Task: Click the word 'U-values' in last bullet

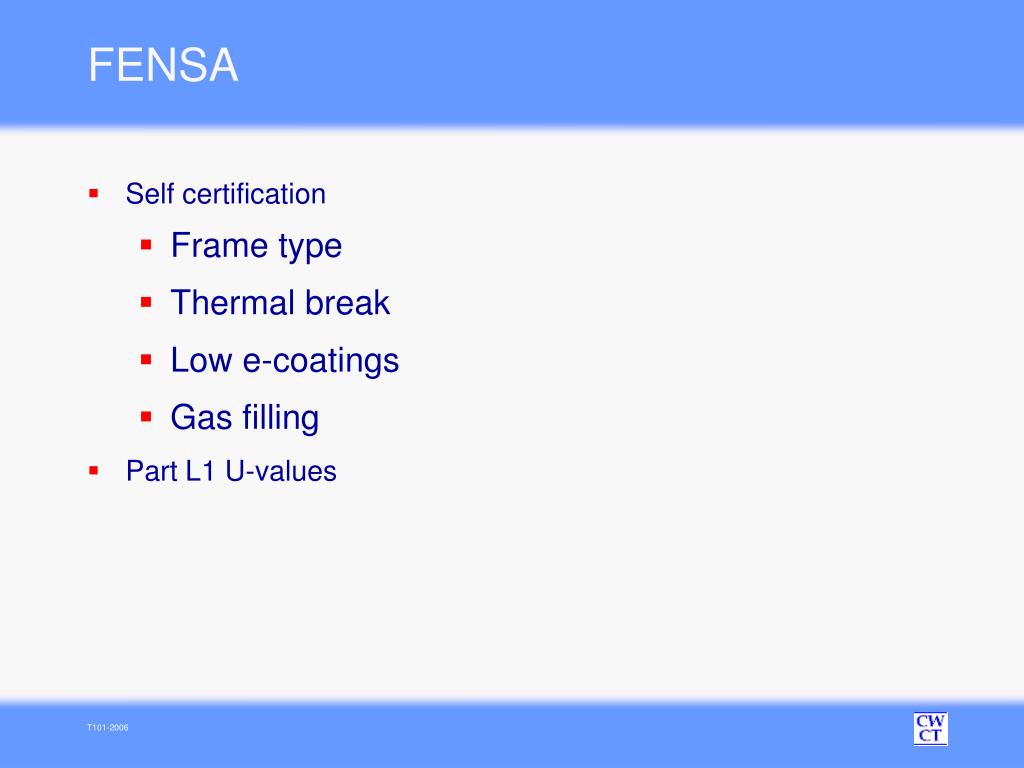Action: tap(281, 471)
